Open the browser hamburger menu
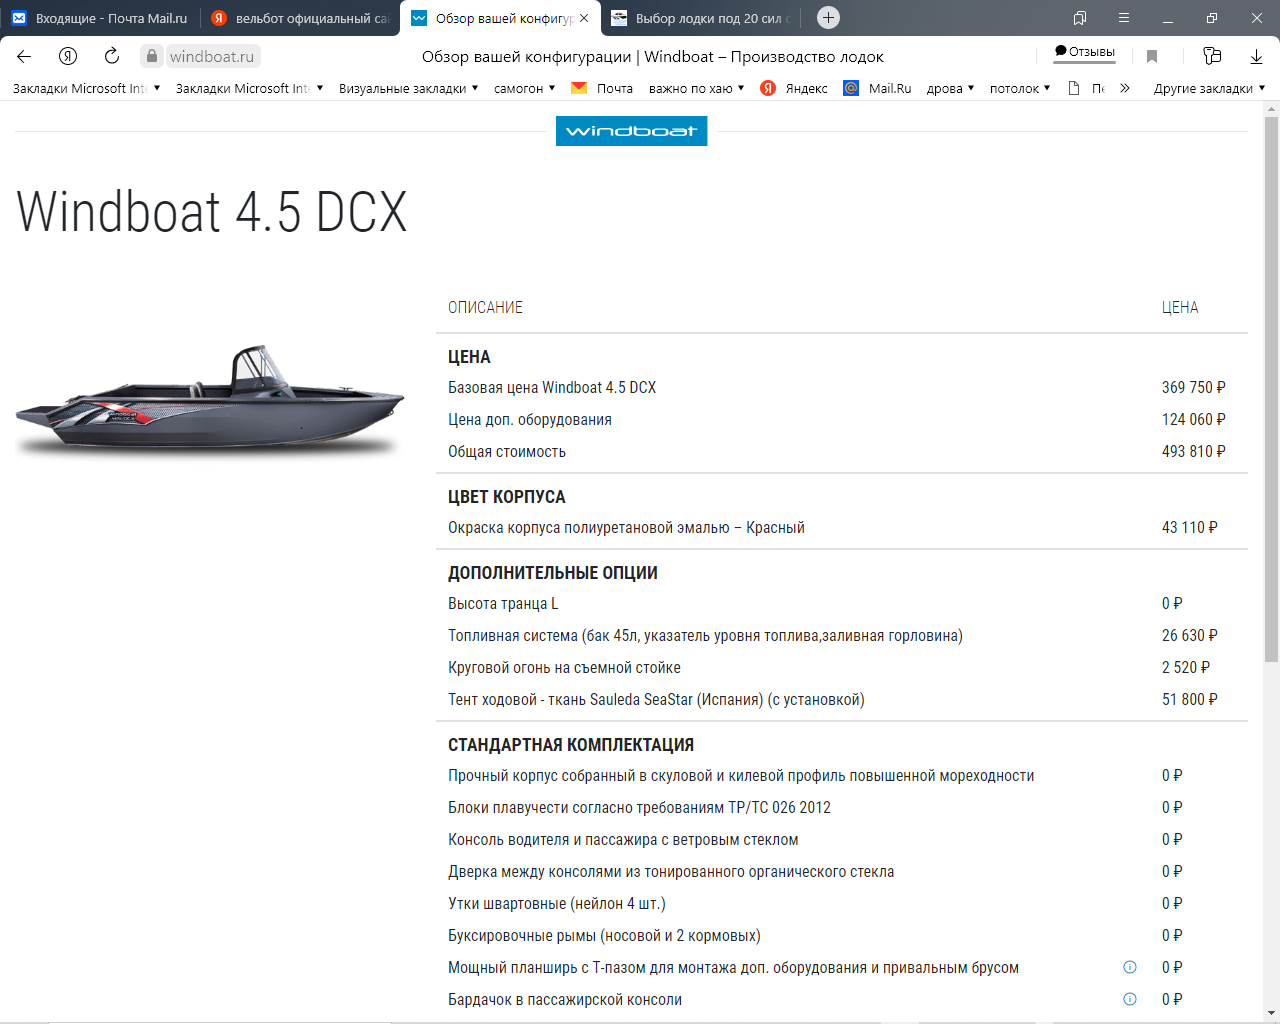Viewport: 1280px width, 1024px height. [x=1124, y=18]
